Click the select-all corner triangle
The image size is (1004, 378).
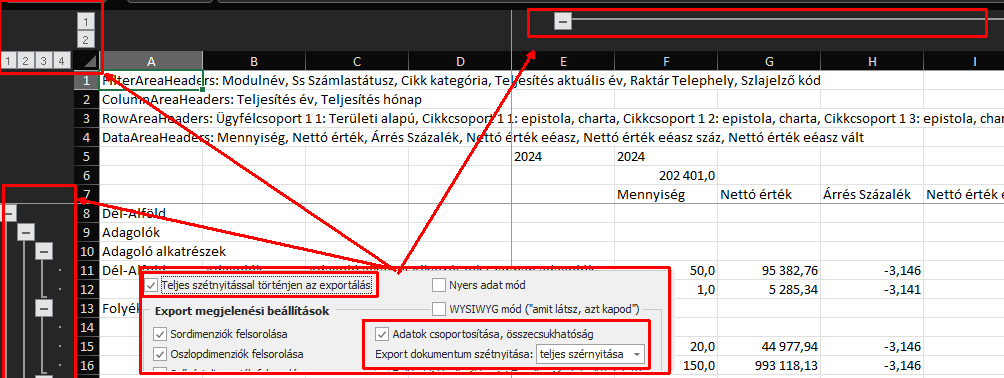pyautogui.click(x=86, y=61)
